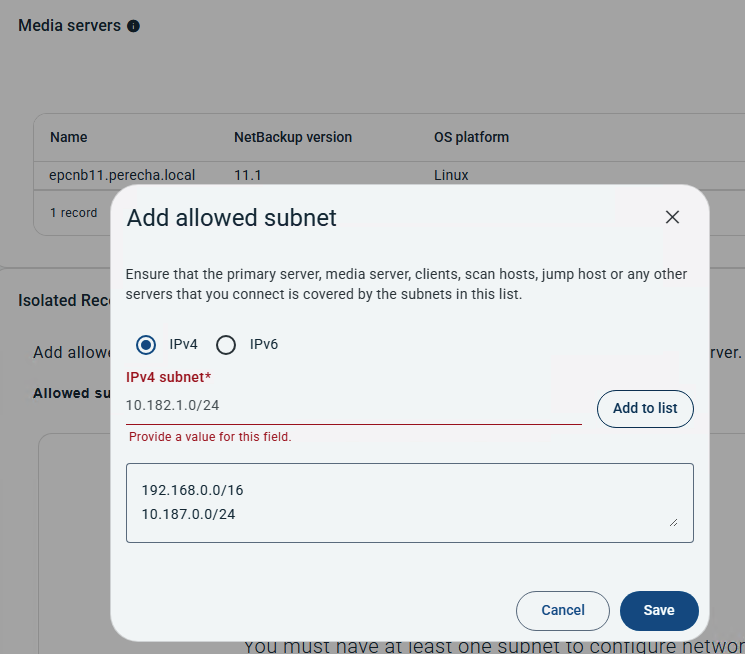Click the 10.187.0.0/24 entry in subnet list
This screenshot has height=654, width=745.
188,514
